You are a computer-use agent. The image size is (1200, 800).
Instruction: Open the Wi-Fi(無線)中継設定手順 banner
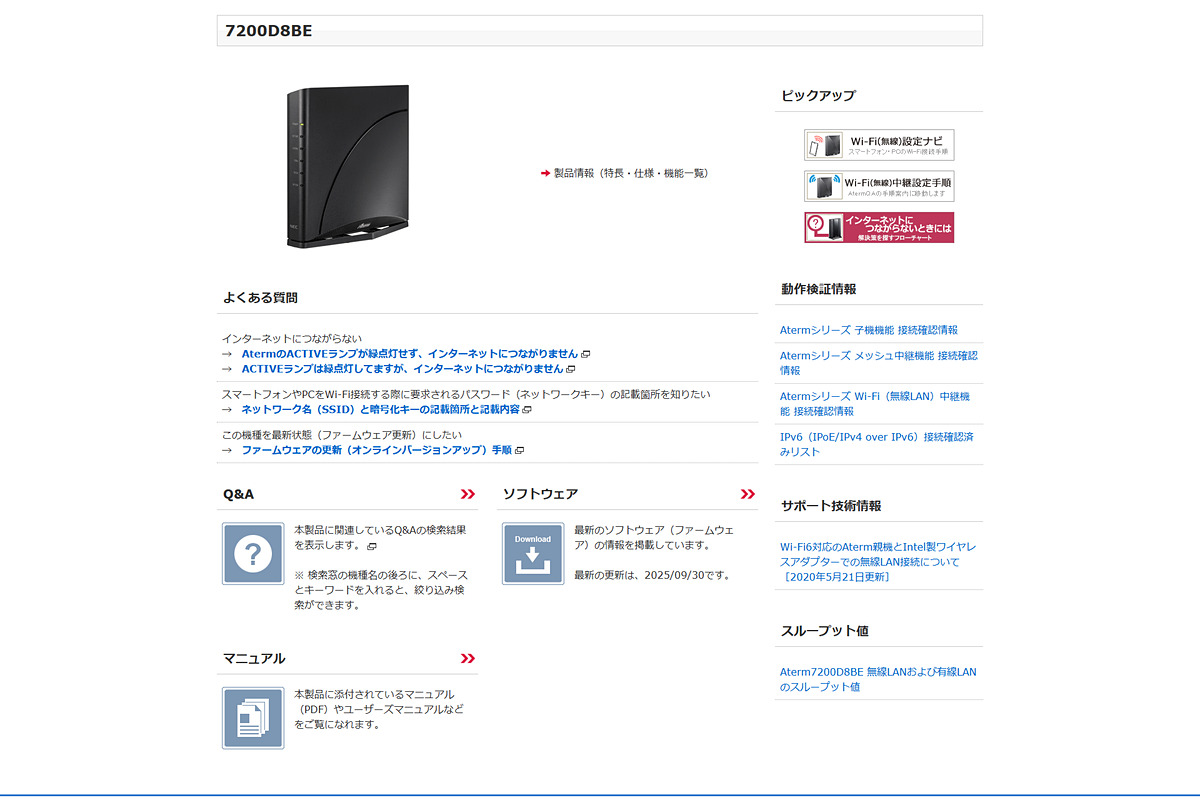879,186
